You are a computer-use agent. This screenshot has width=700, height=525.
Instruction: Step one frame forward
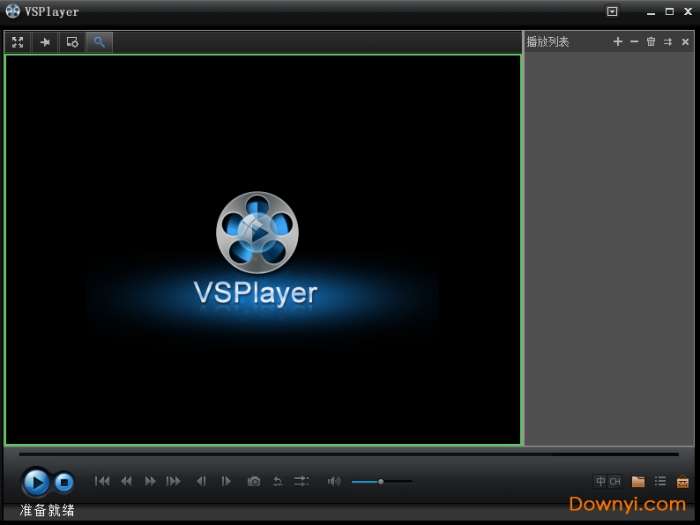point(226,481)
